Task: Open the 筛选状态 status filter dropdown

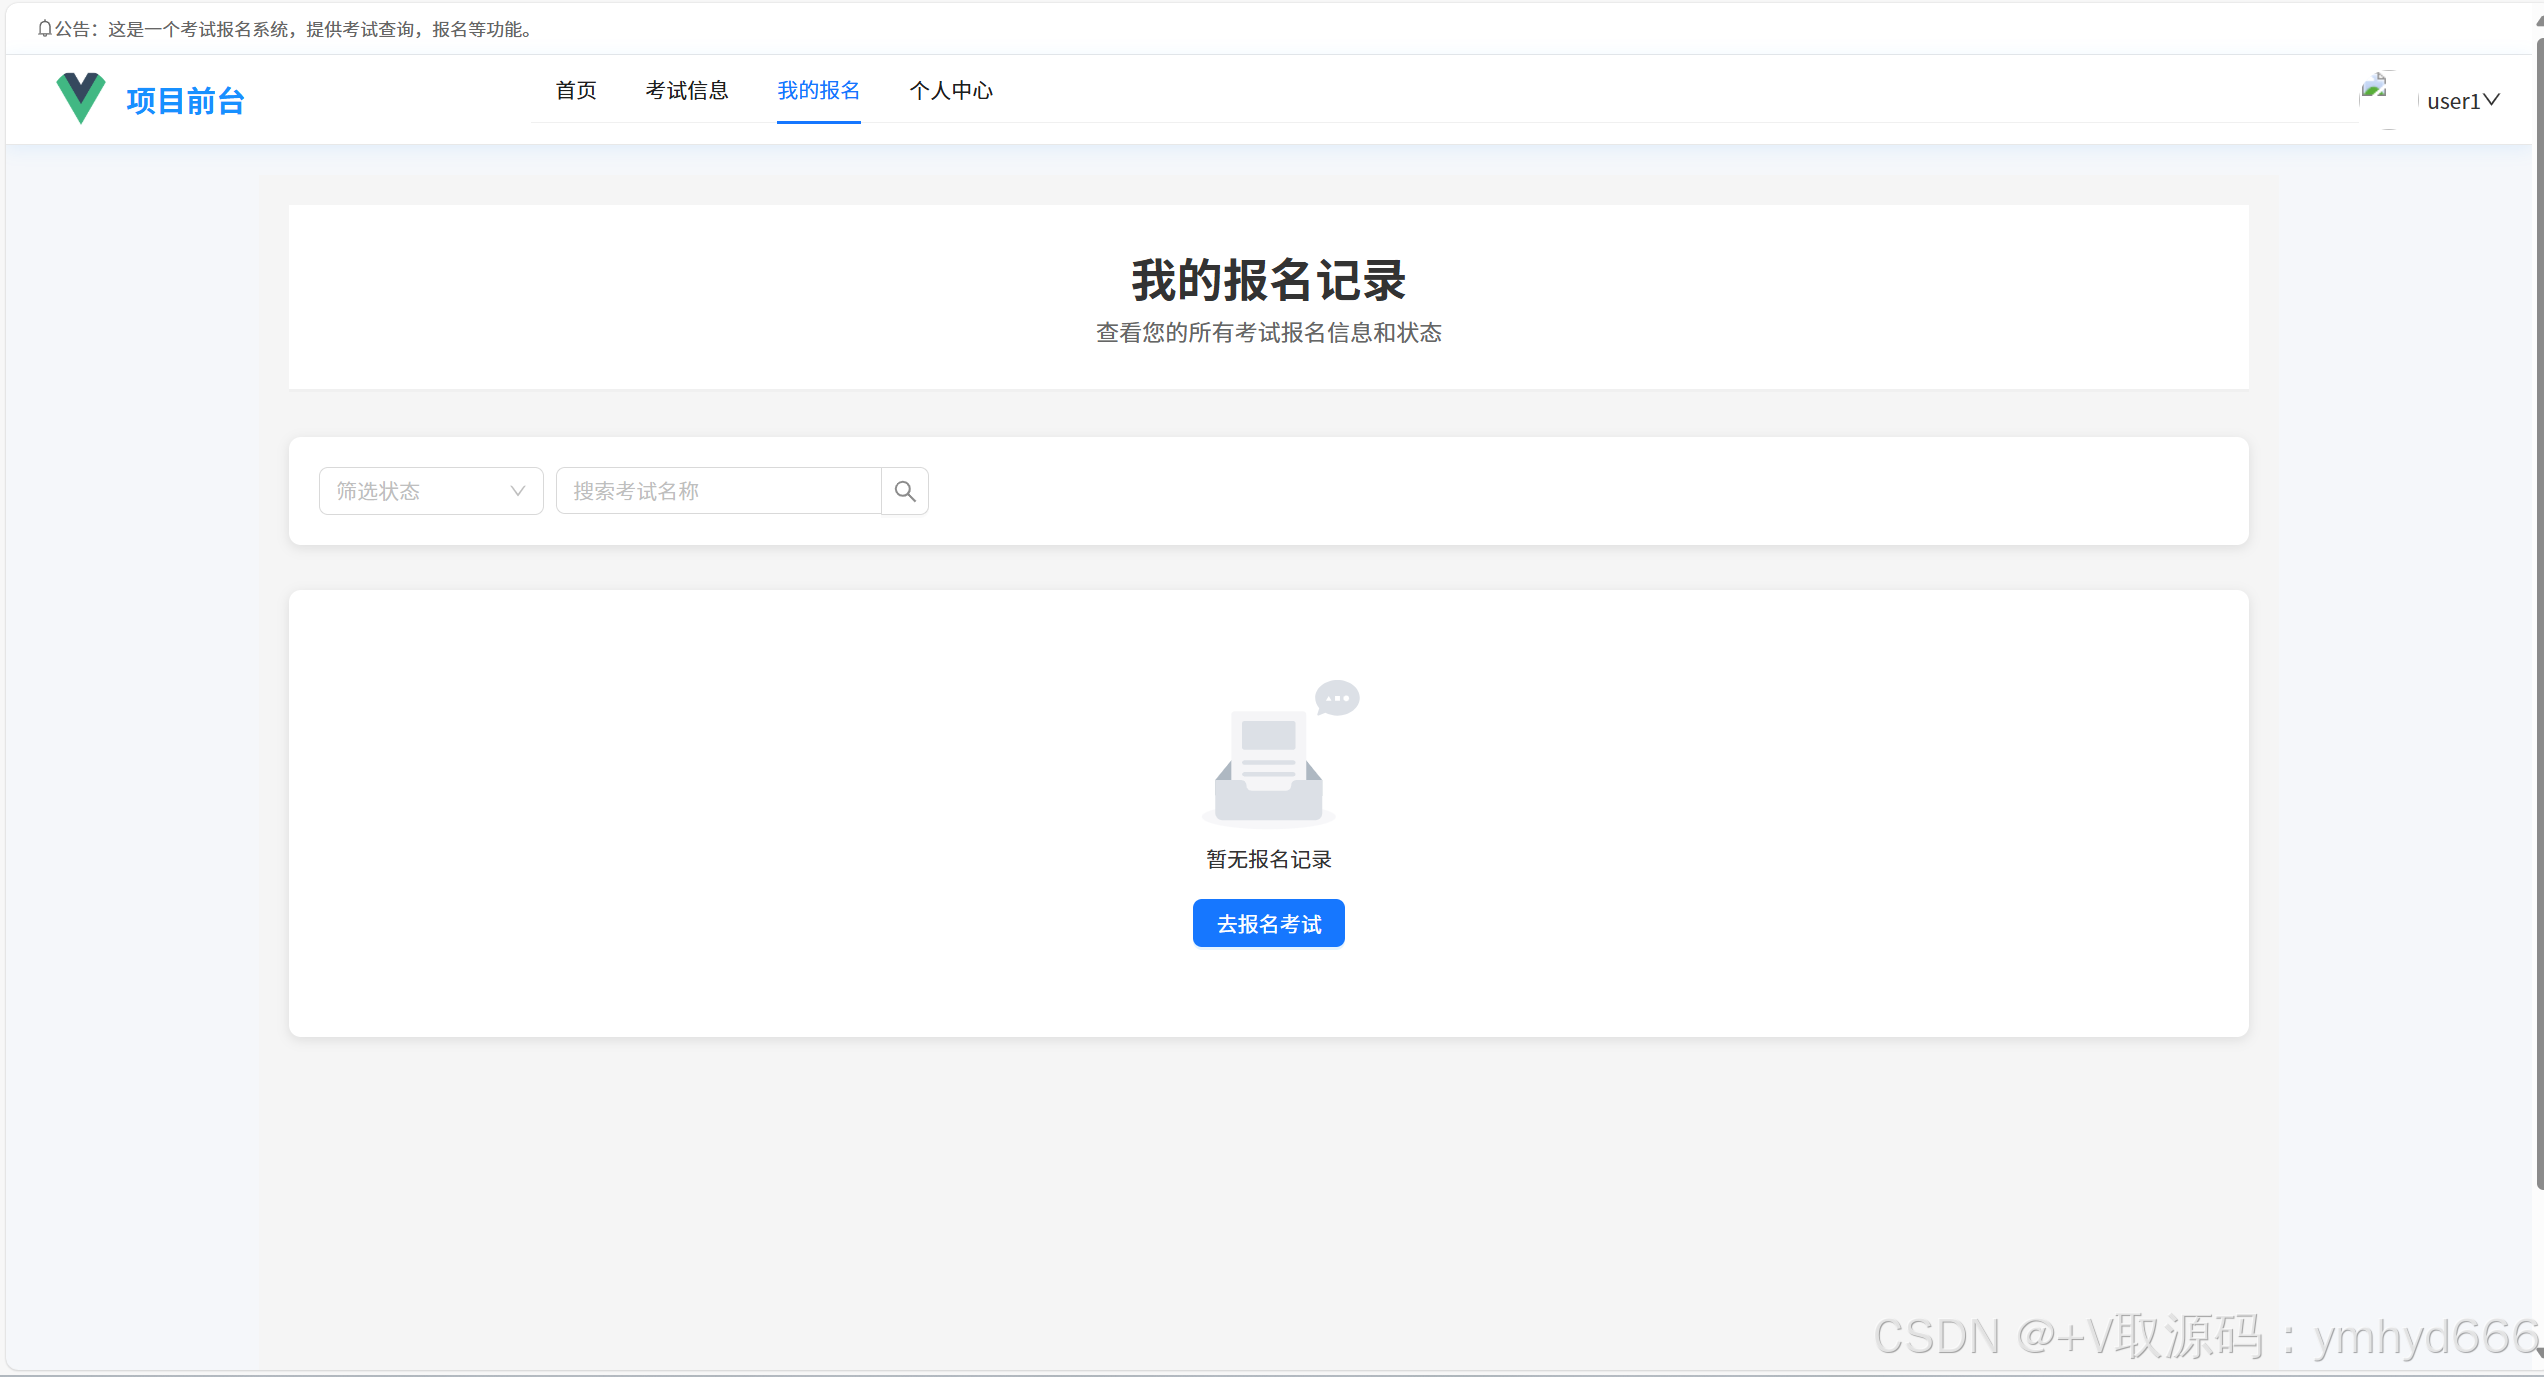Action: point(431,491)
